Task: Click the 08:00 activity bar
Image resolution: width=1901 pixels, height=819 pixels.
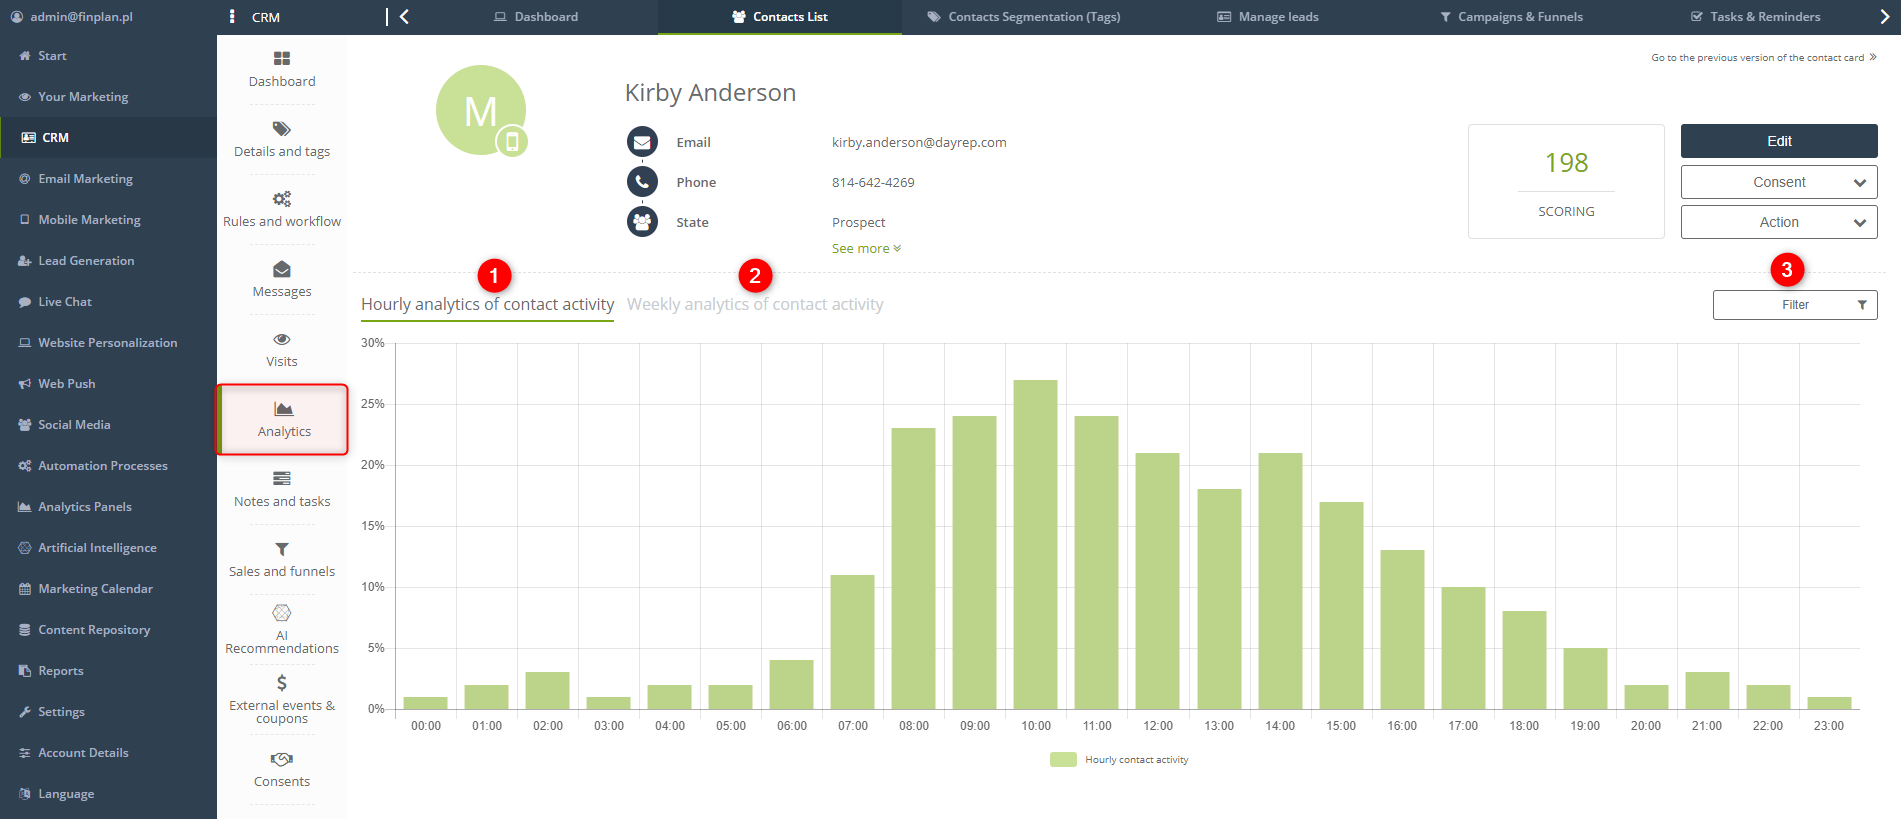Action: coord(913,569)
